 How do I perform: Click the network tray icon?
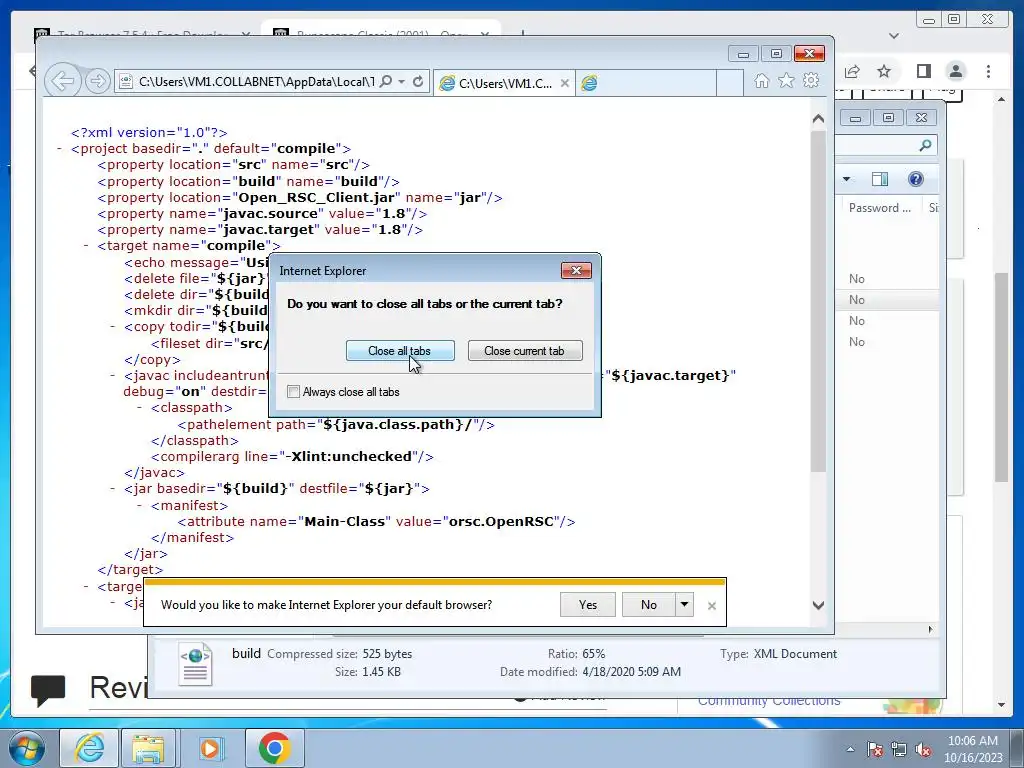[899, 749]
